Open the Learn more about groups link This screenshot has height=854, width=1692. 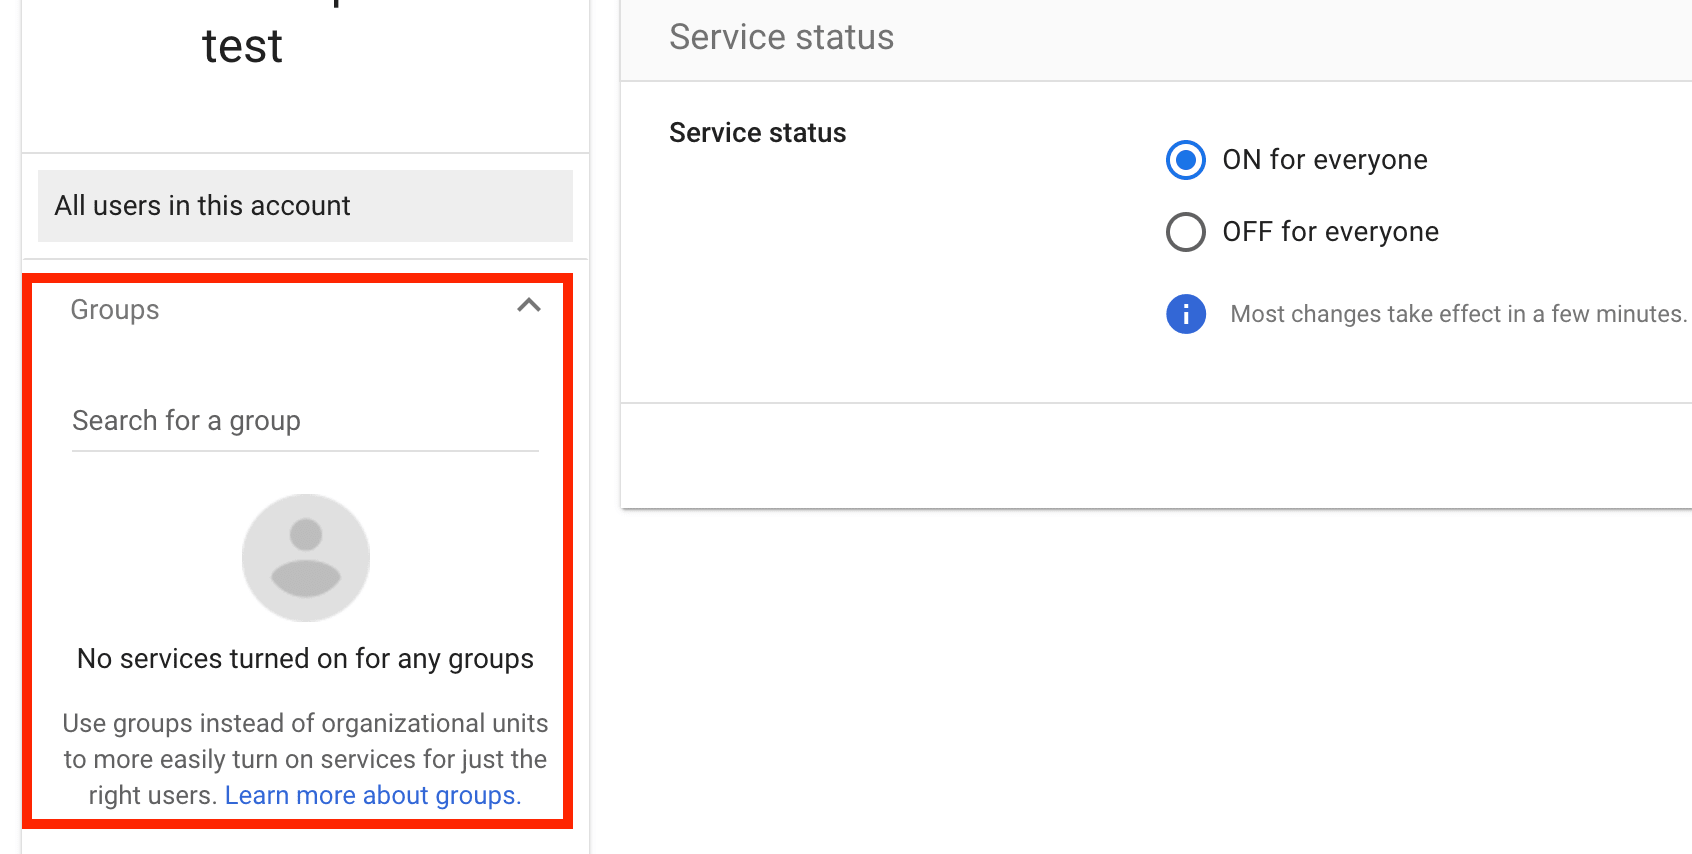click(x=373, y=795)
